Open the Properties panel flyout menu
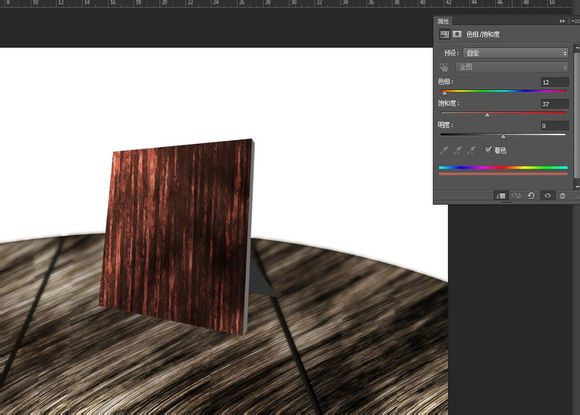 [573, 21]
